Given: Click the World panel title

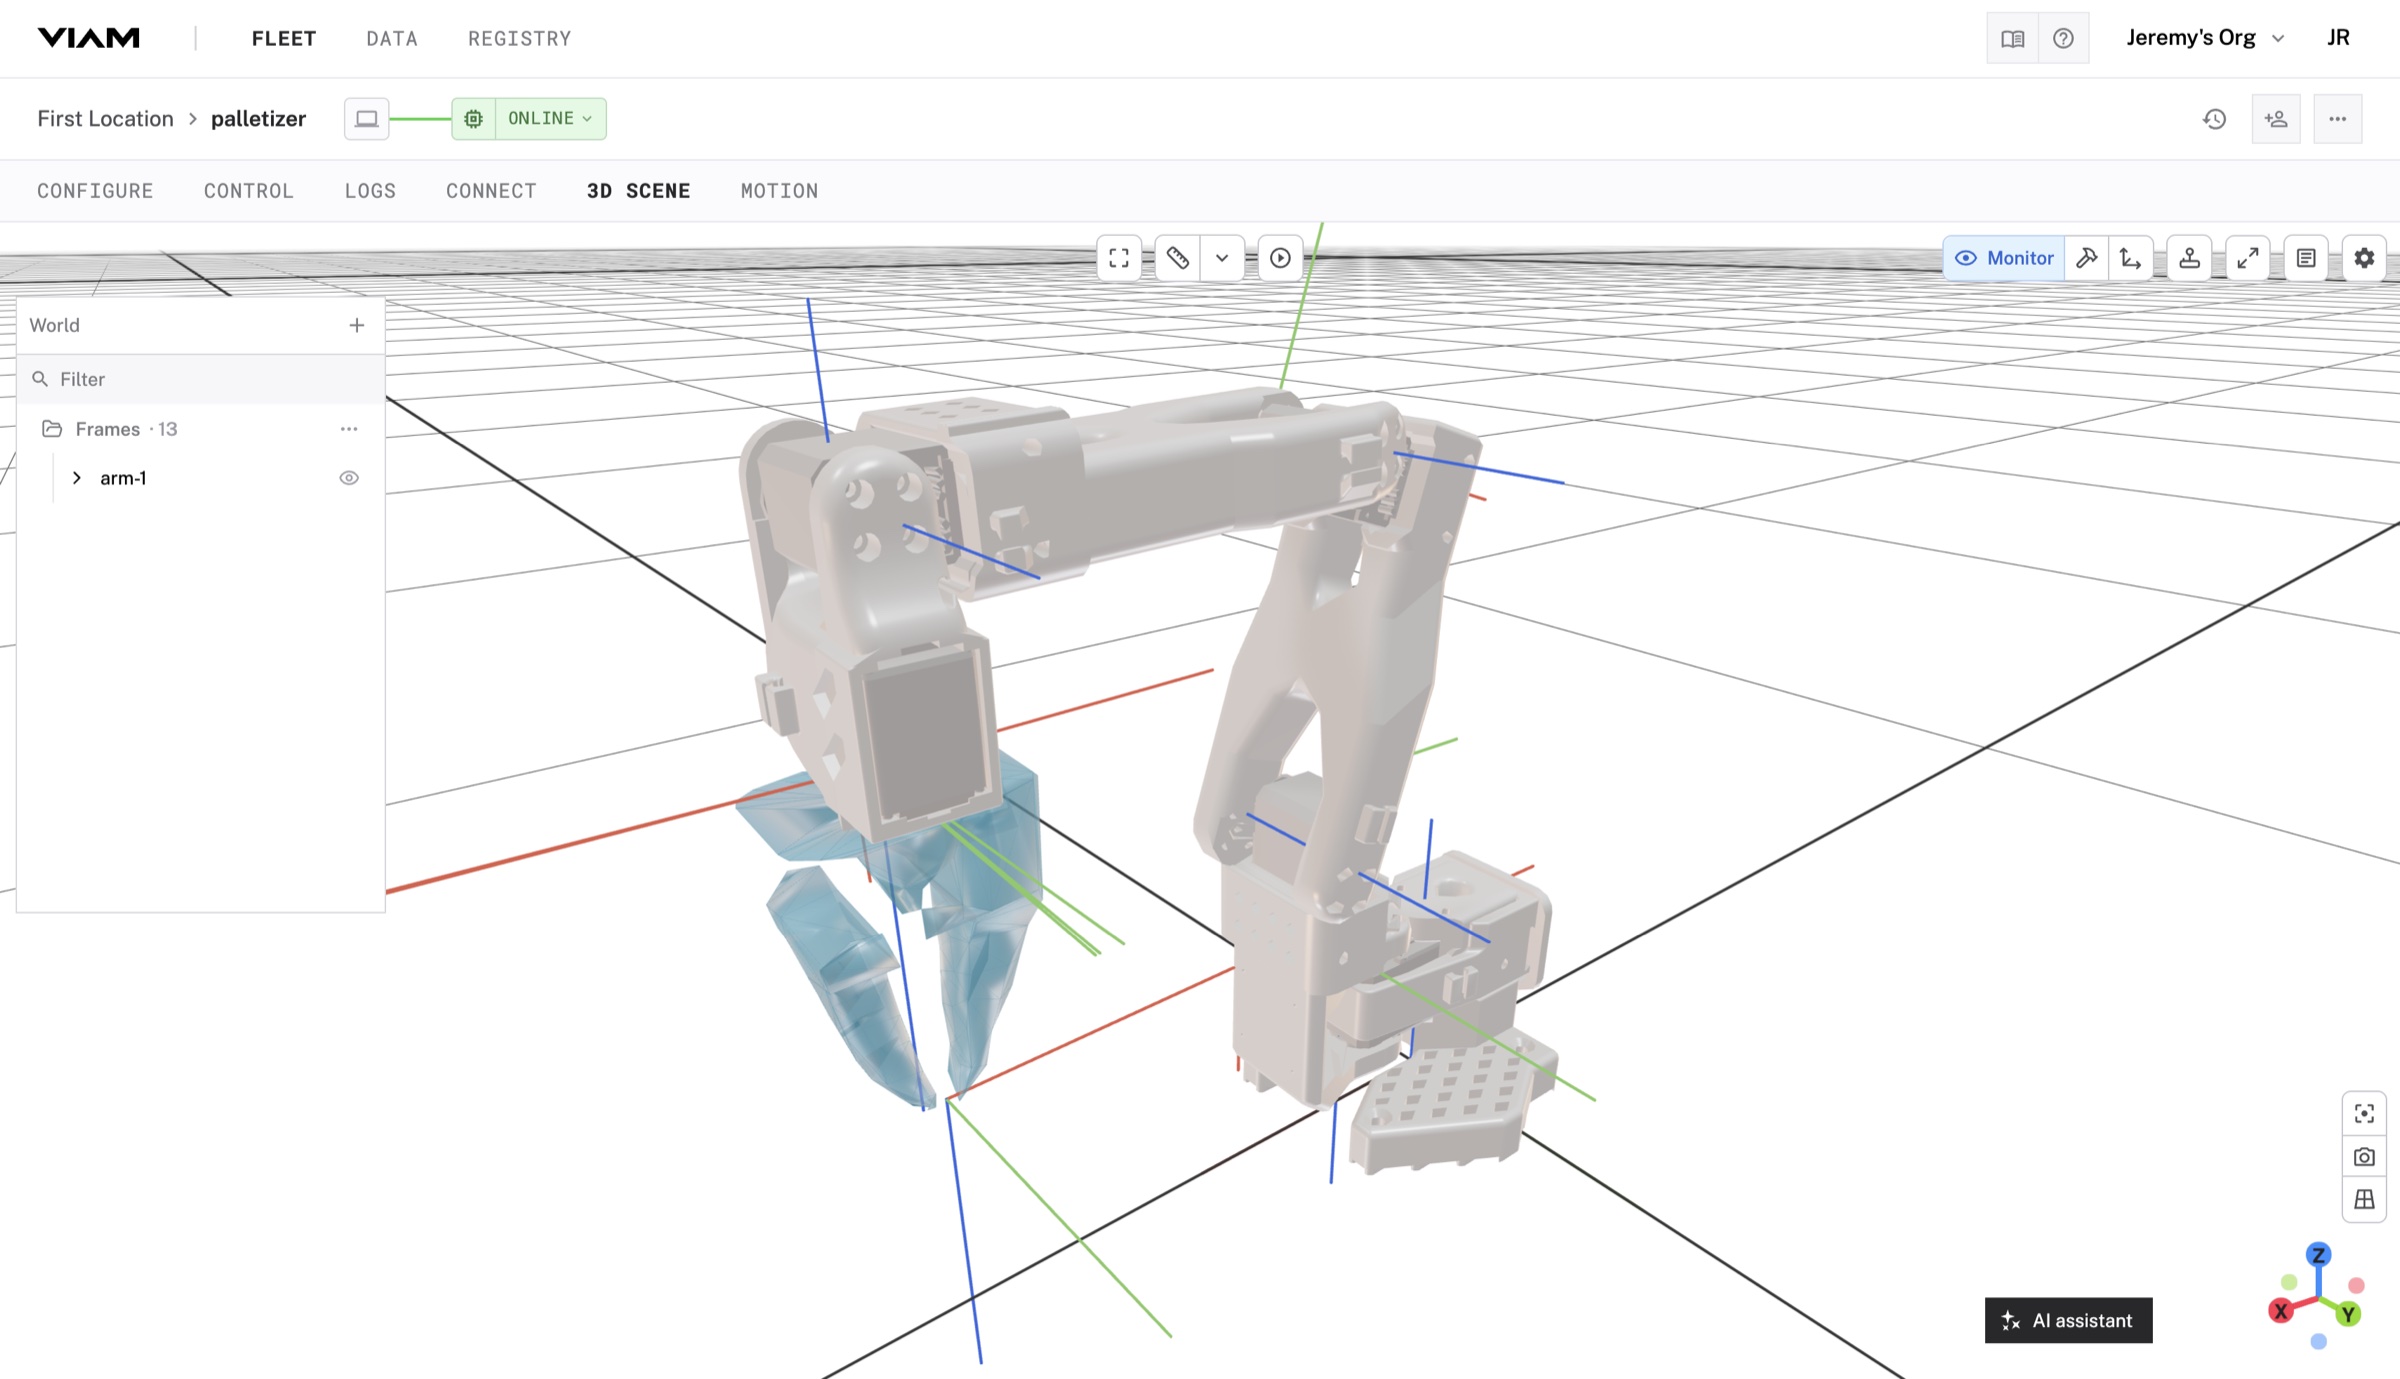Looking at the screenshot, I should tap(54, 325).
